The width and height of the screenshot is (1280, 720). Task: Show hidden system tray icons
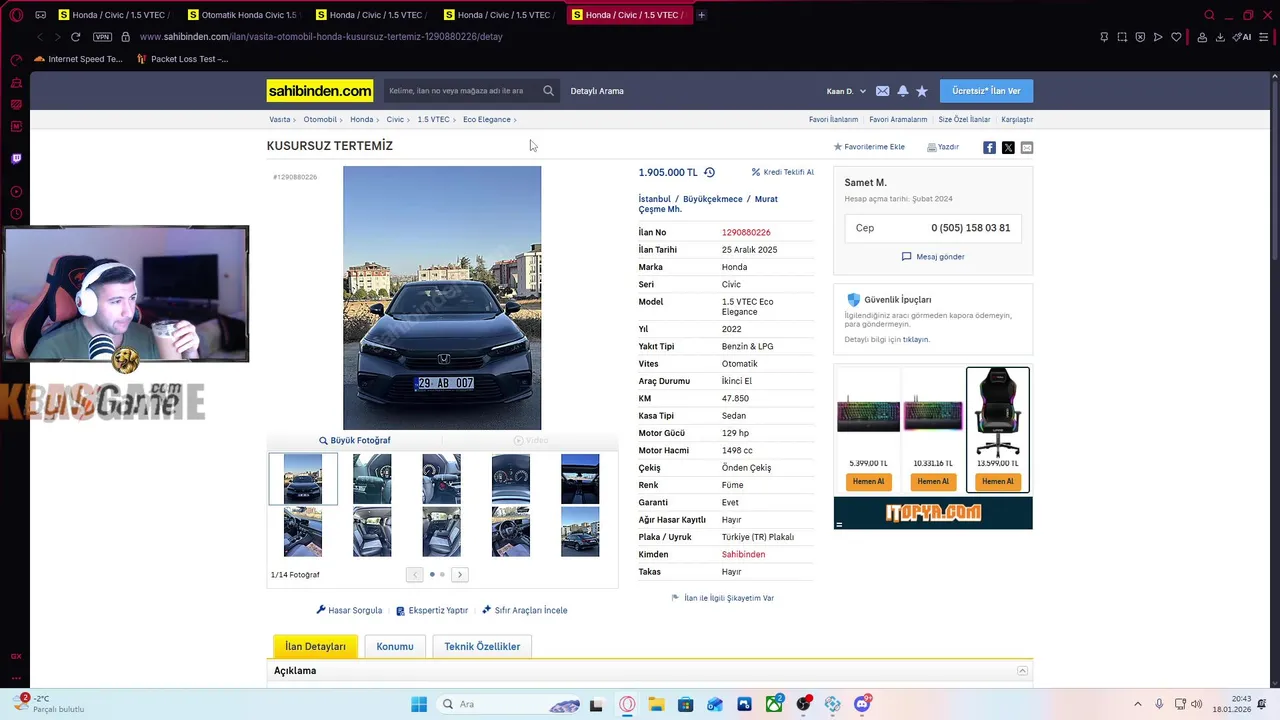[1137, 704]
